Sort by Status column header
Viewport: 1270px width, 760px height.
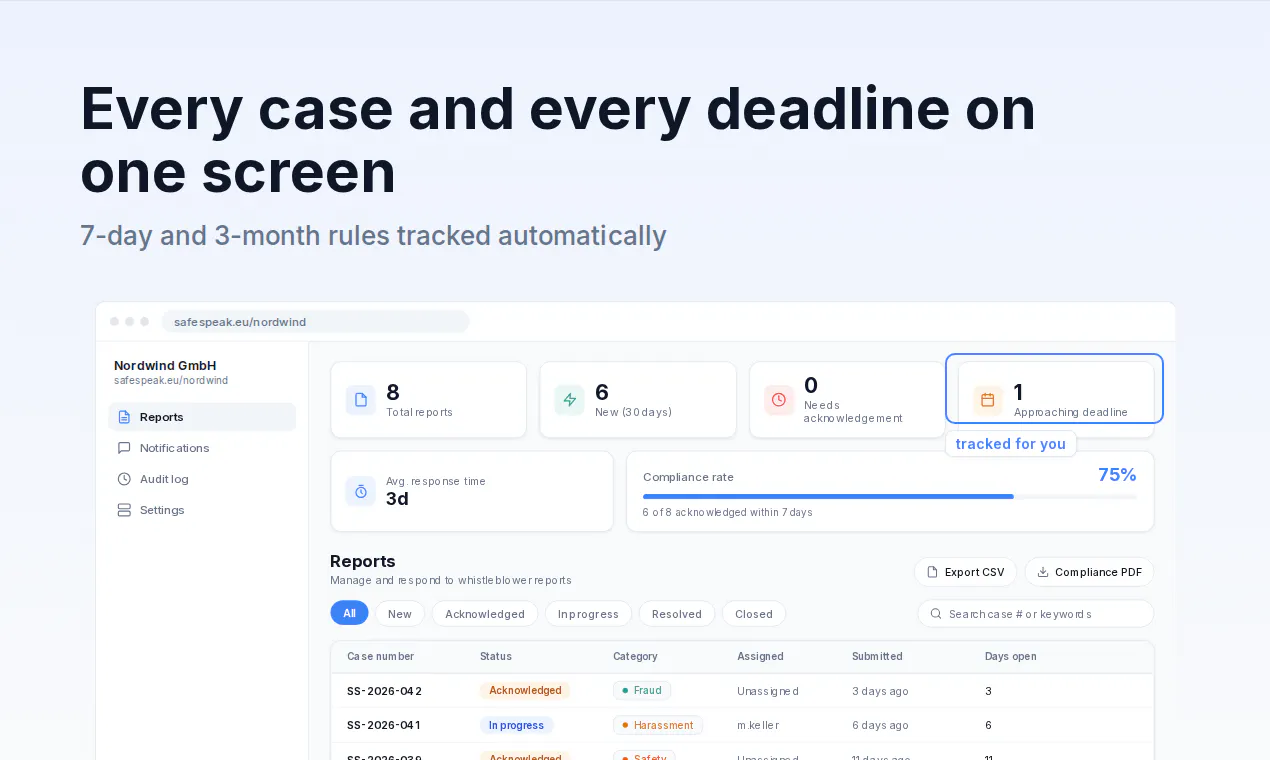496,657
